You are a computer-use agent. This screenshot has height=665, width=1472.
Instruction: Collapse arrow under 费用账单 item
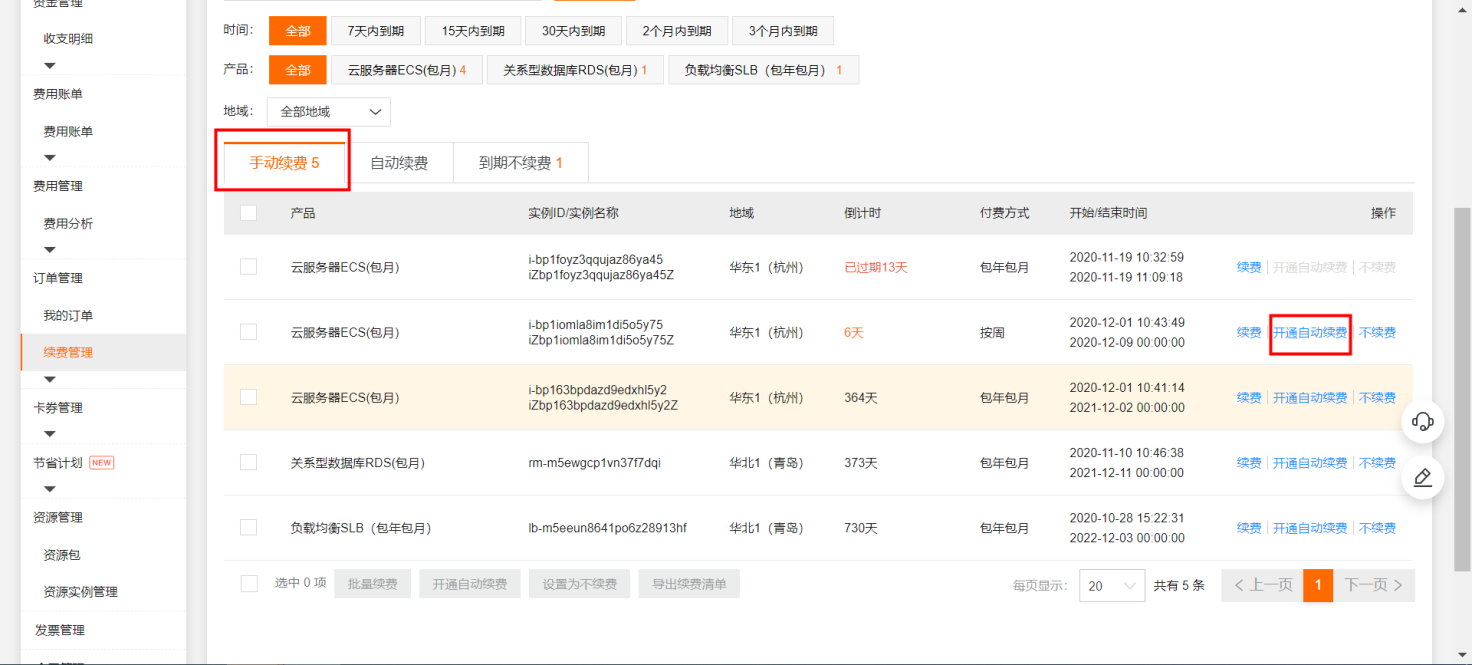coord(50,158)
